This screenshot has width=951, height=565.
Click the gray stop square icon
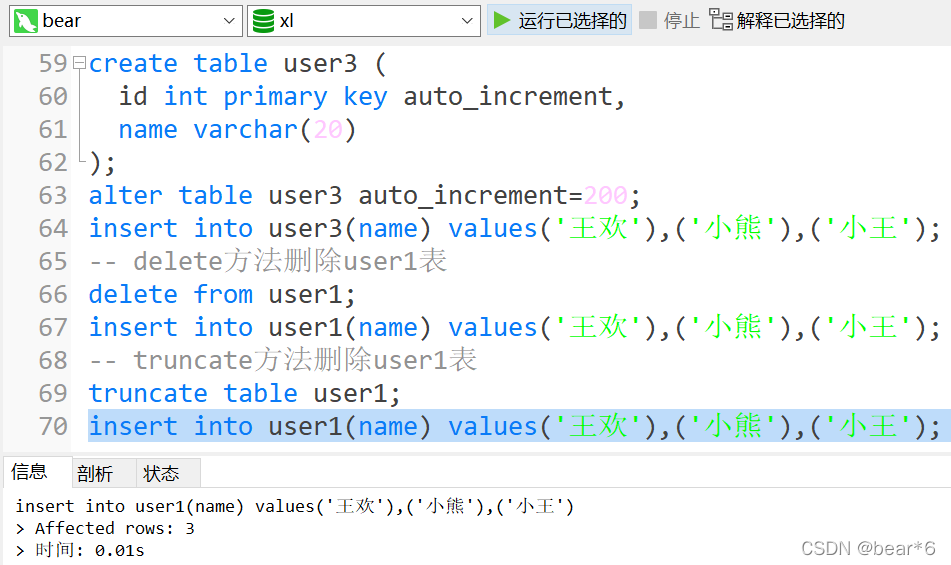(648, 20)
